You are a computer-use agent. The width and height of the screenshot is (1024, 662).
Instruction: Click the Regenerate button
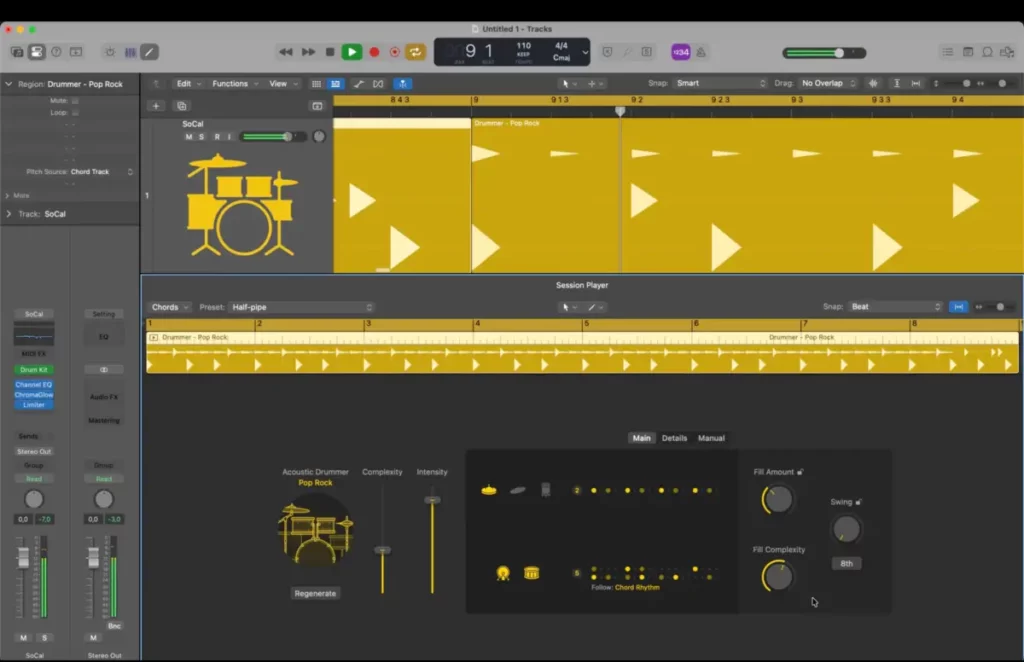(x=315, y=593)
